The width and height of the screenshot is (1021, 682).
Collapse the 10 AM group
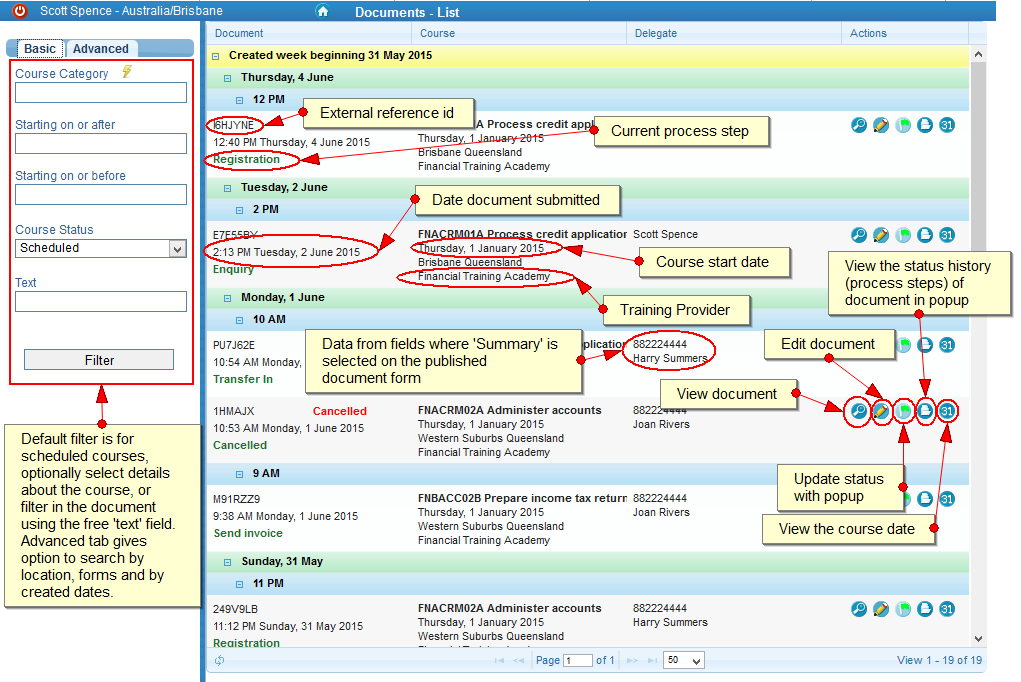pyautogui.click(x=240, y=320)
